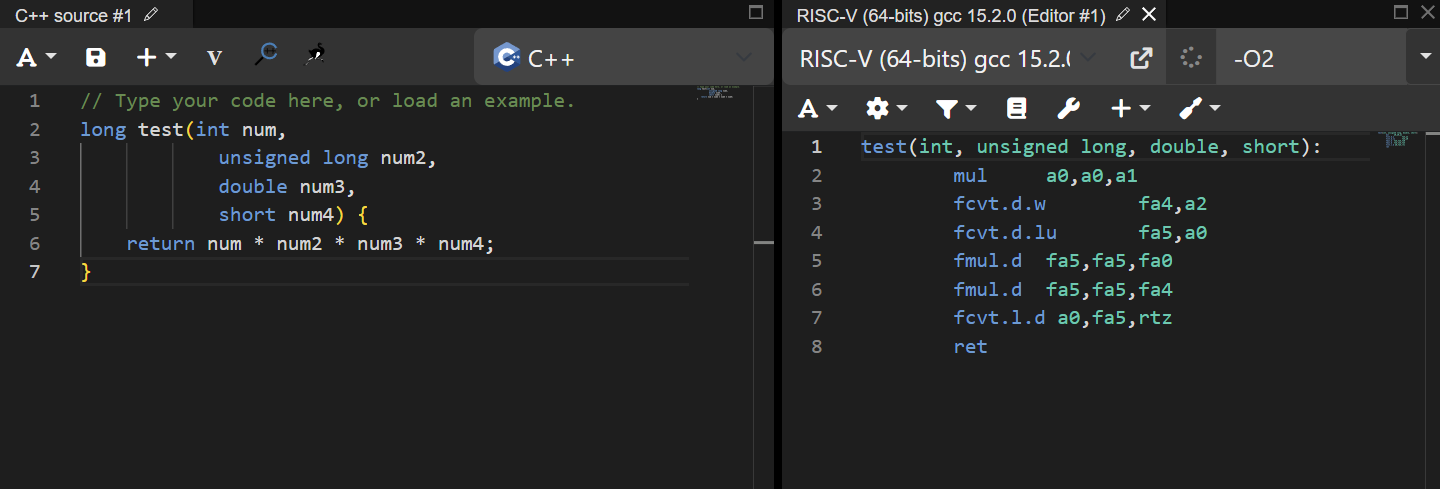Pop out compiler picker dialog icon
This screenshot has width=1440, height=489.
tap(1140, 58)
